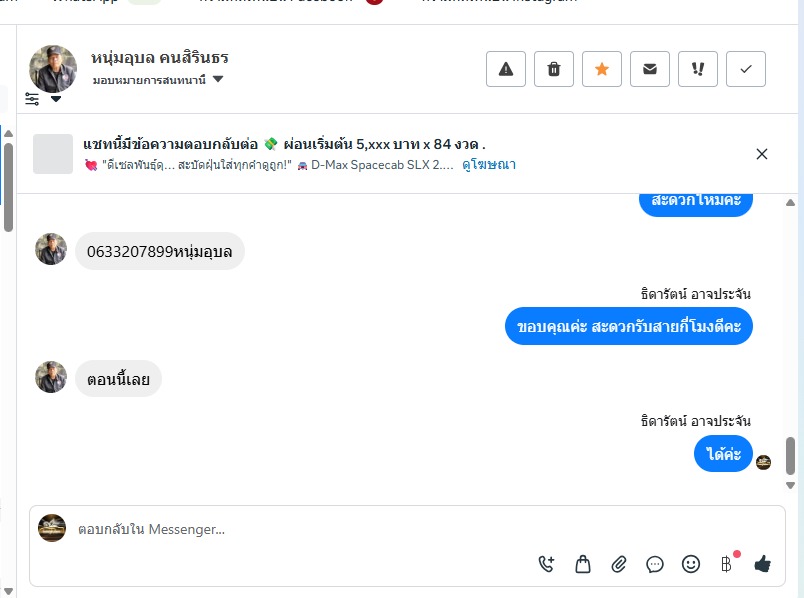Click the double exclamation priority icon
Viewport: 804px width, 598px height.
click(698, 69)
